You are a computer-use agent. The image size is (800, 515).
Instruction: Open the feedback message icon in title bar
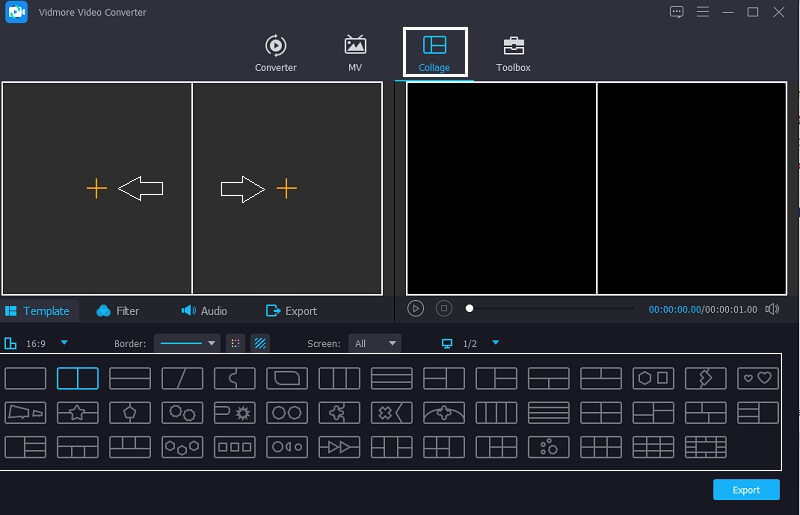point(677,12)
